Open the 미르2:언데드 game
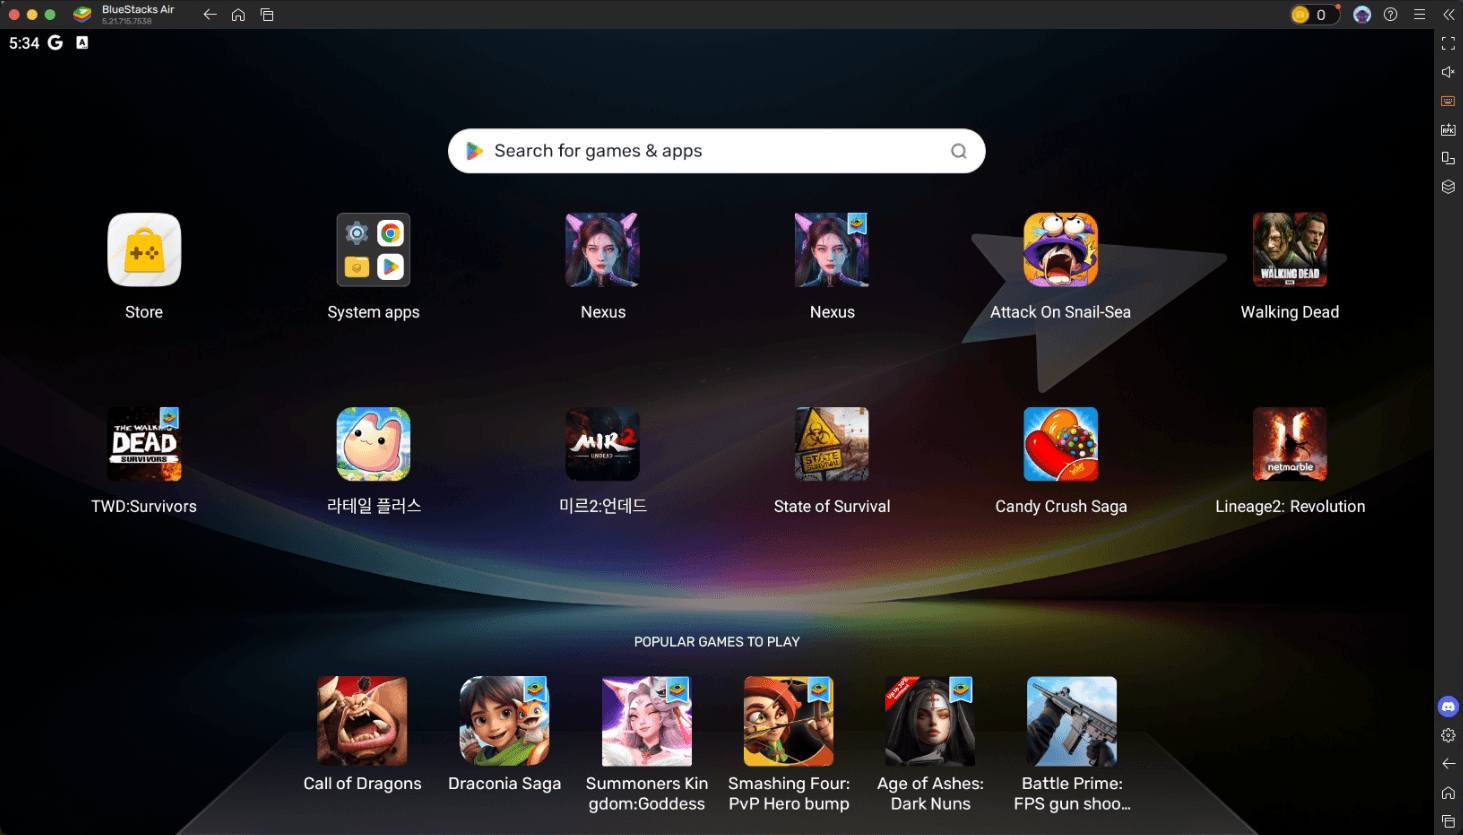The image size is (1463, 835). [x=602, y=444]
